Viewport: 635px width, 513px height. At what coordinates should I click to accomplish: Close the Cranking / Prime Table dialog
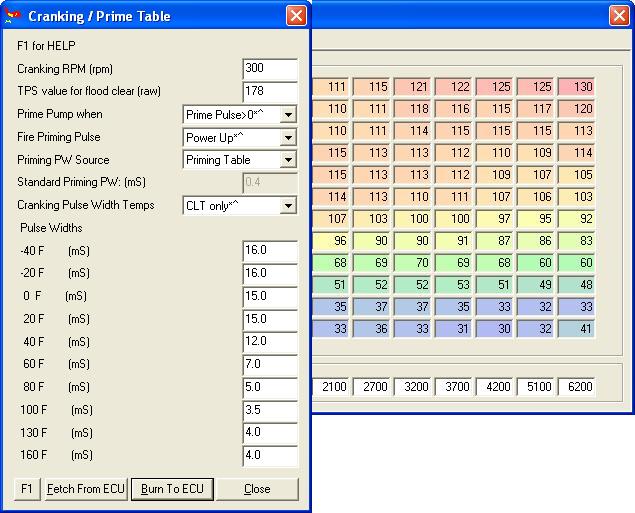[296, 16]
